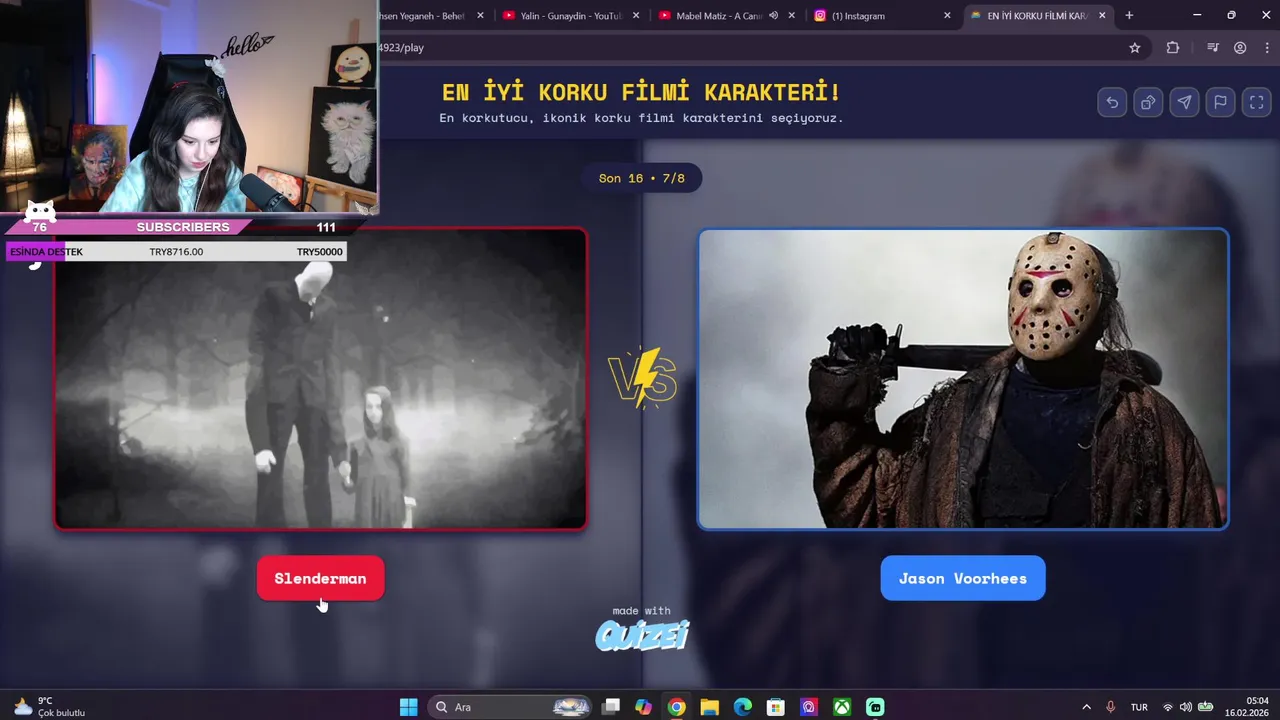Open the mint green app taskbar icon

(x=875, y=707)
